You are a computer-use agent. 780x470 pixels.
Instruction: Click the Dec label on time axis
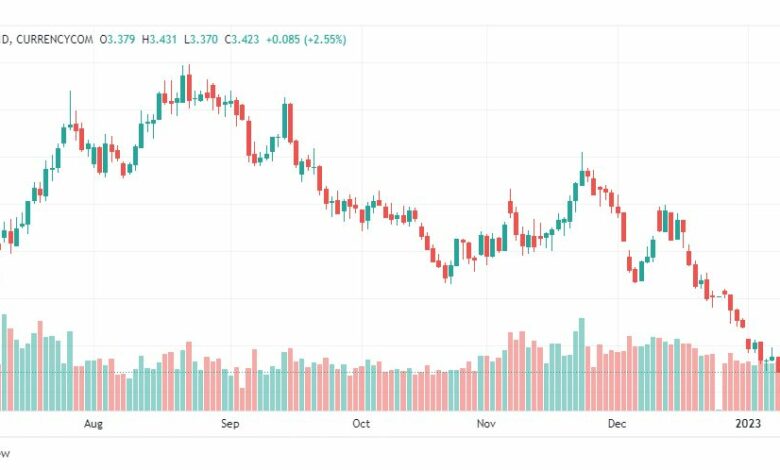(x=617, y=424)
